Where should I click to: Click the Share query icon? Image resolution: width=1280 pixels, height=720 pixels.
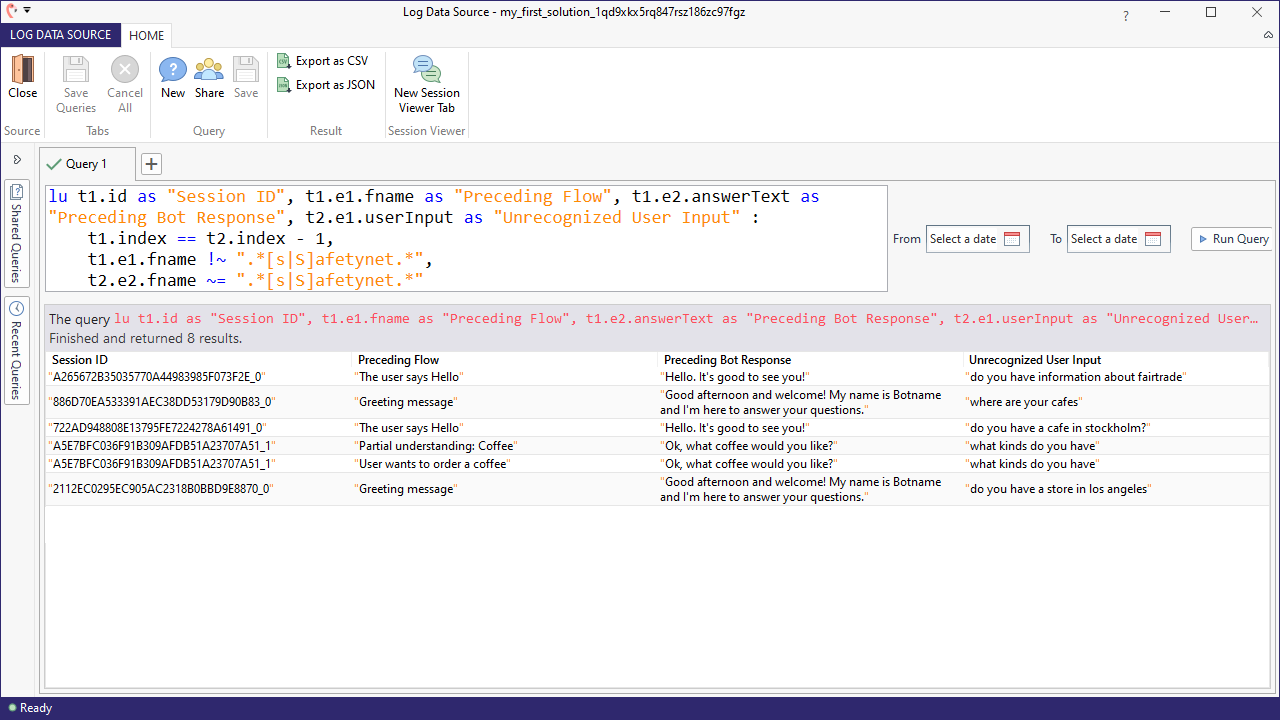(209, 70)
